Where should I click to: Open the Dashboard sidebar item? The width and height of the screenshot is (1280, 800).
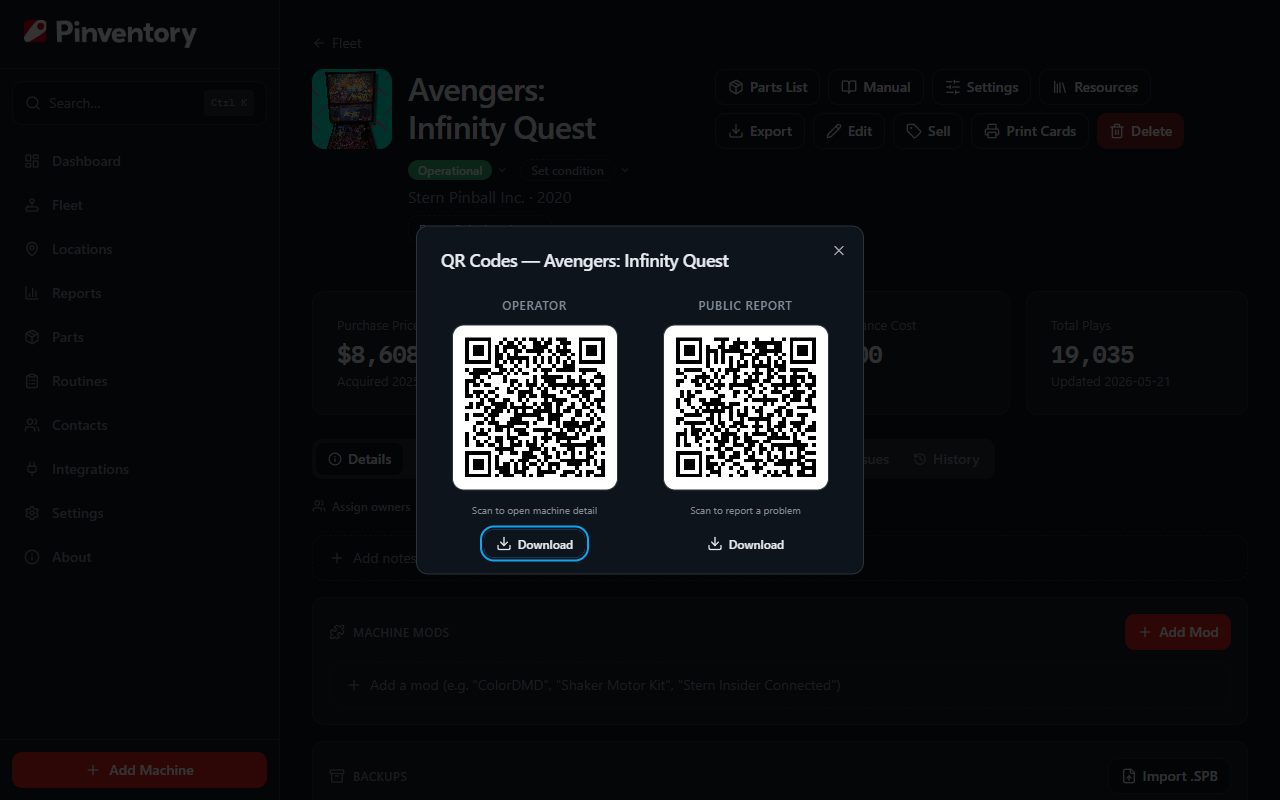[x=139, y=161]
